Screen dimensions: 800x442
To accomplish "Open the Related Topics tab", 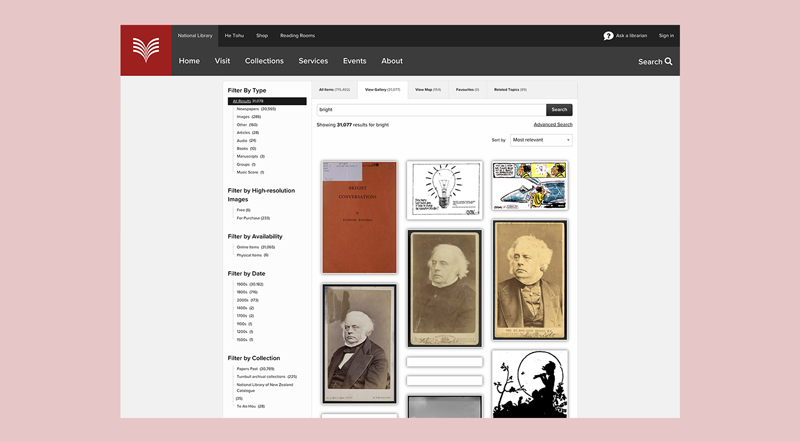I will (x=510, y=90).
